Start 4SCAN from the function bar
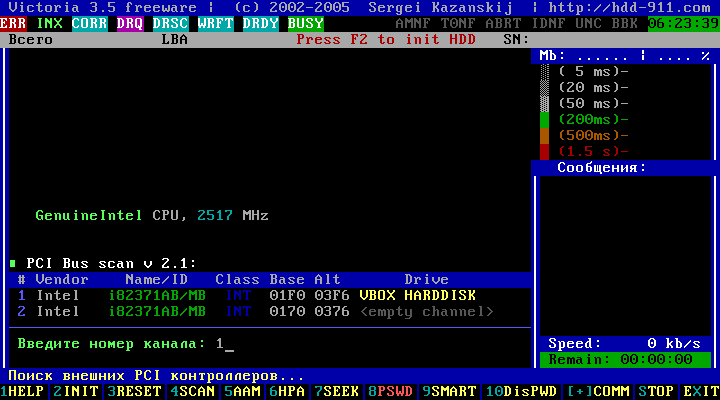This screenshot has height=400, width=720. point(193,392)
